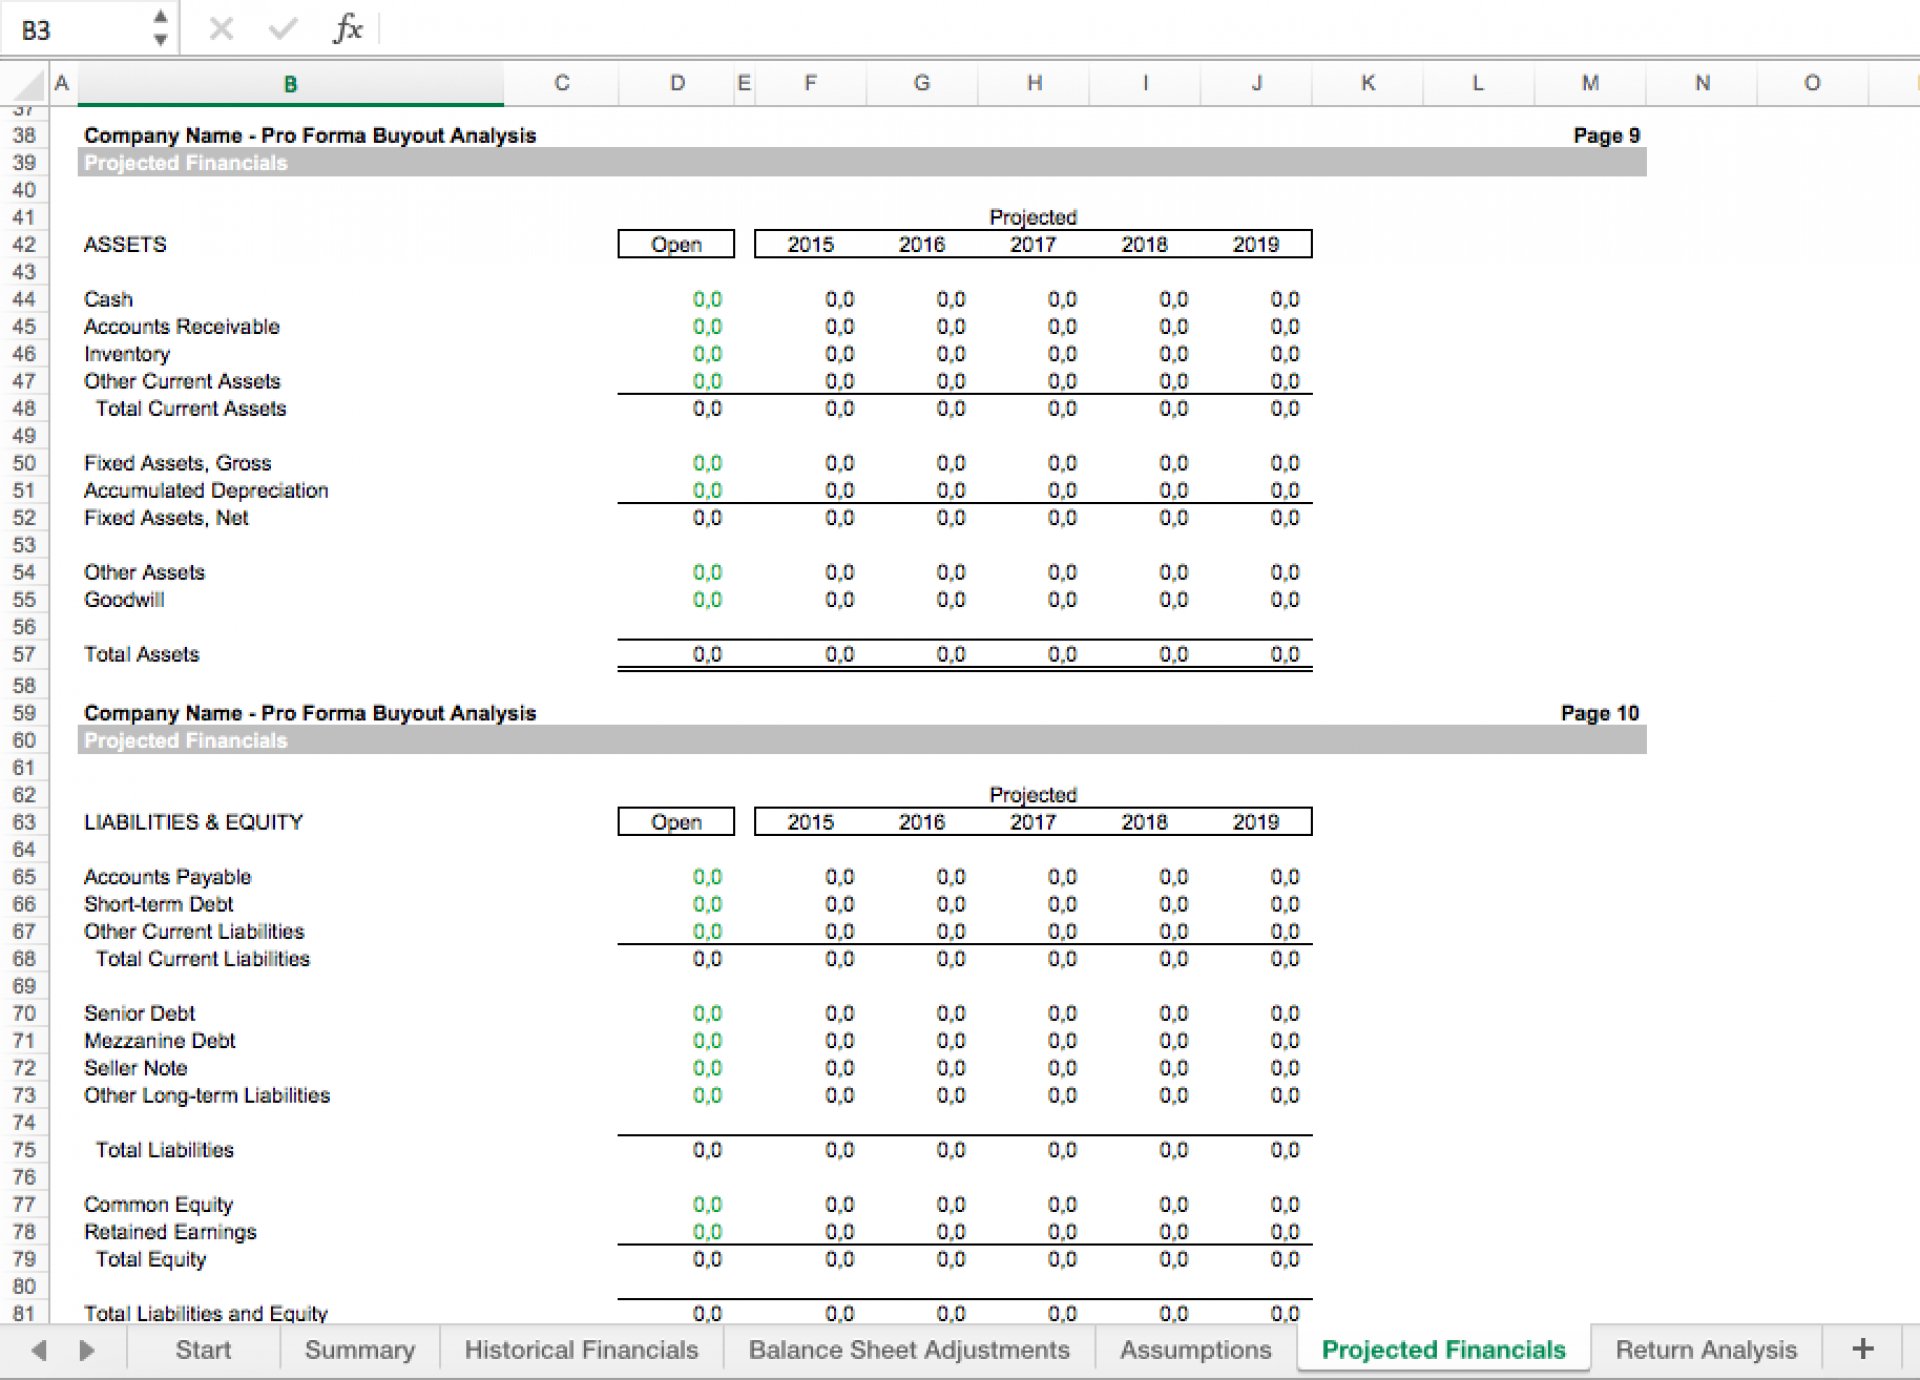This screenshot has height=1380, width=1920.
Task: Click the 'Other Long-term Liabilities' label
Action: pos(207,1095)
